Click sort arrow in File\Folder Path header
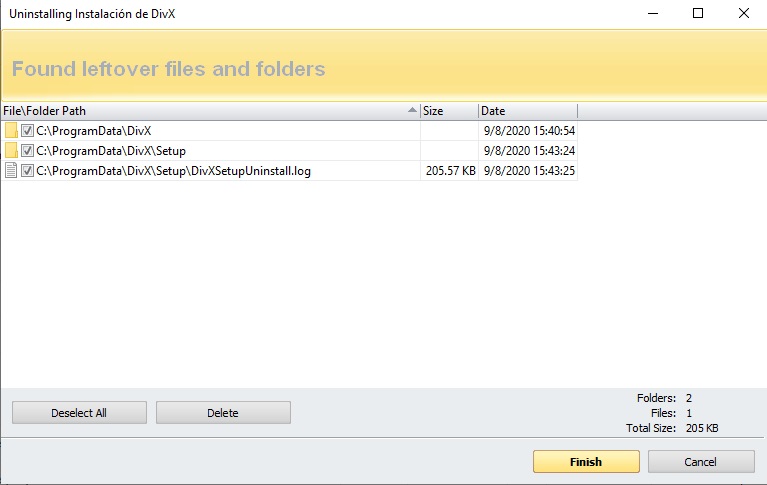 point(412,111)
